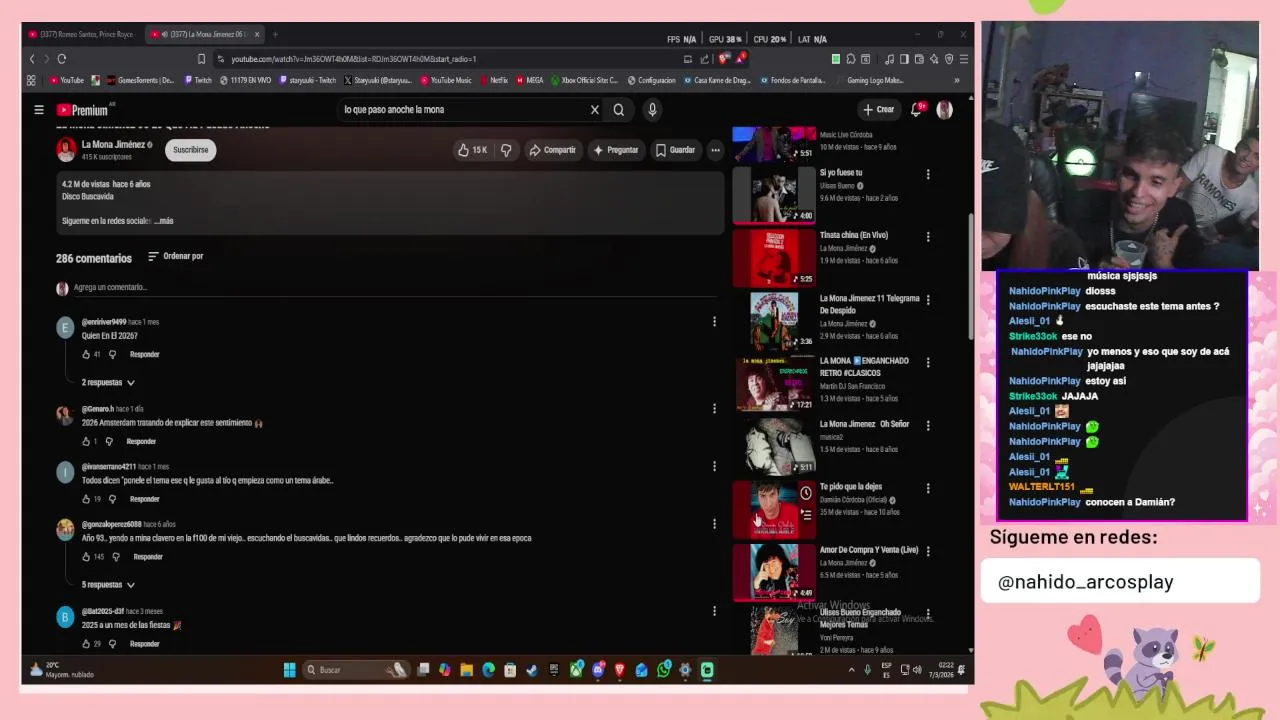
Task: Open a new browser tab
Action: click(x=275, y=34)
